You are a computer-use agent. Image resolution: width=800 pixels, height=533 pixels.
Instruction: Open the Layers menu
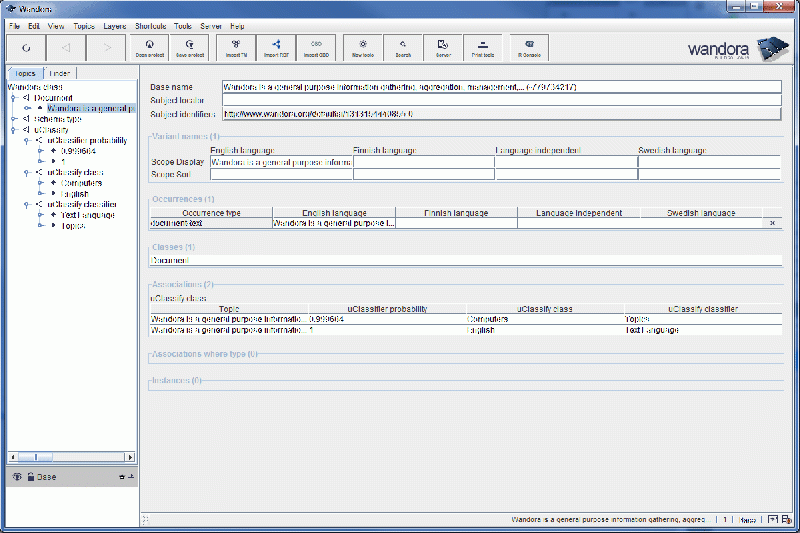(x=114, y=25)
